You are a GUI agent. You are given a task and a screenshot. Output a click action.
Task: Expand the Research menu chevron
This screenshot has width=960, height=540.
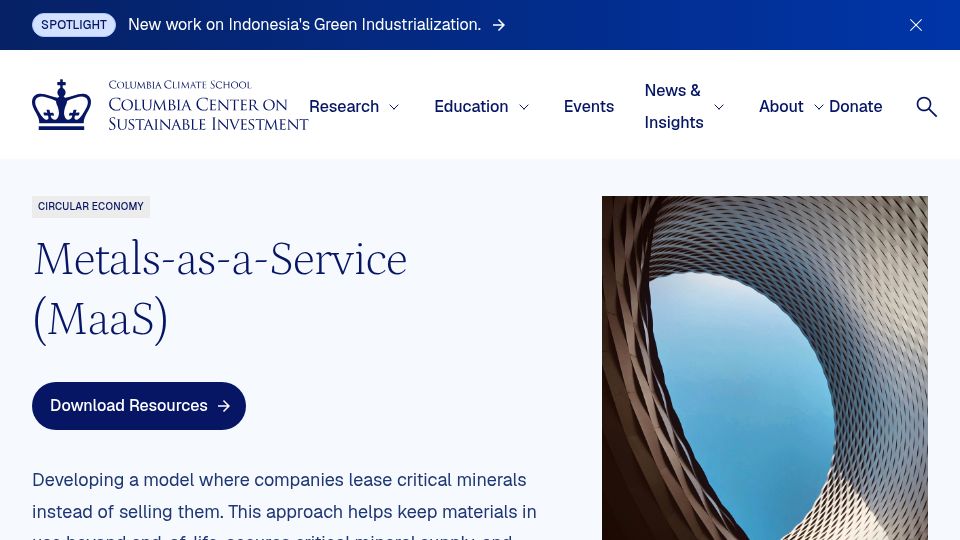[394, 107]
